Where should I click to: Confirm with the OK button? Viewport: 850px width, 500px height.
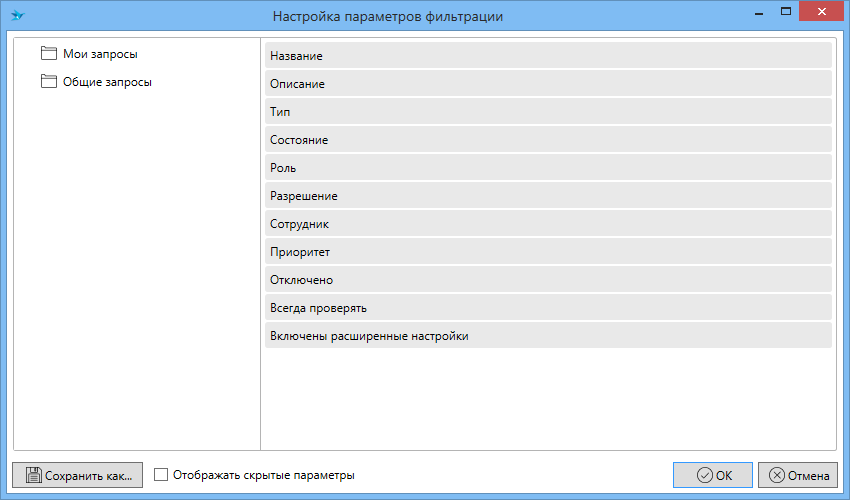[x=713, y=475]
